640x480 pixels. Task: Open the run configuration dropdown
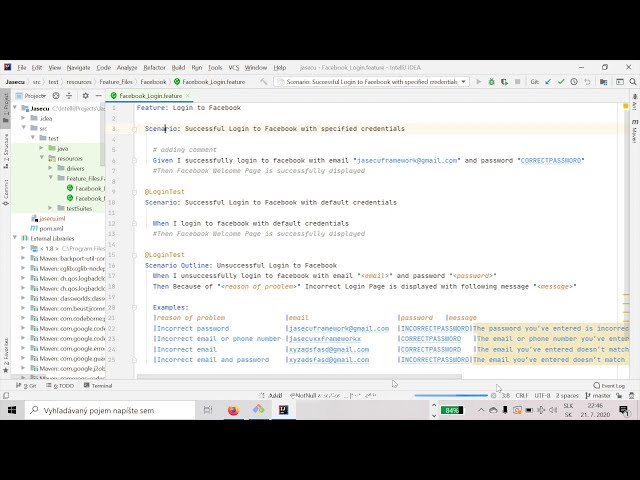click(x=464, y=82)
